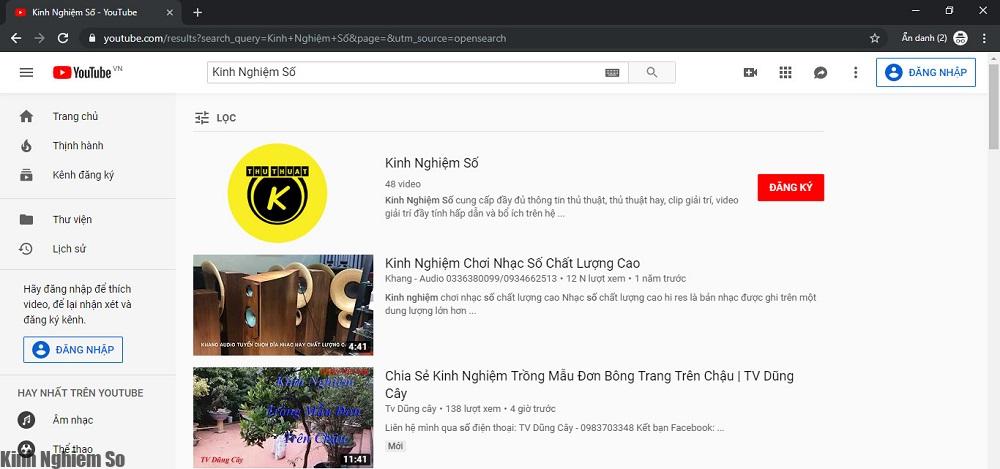This screenshot has width=1000, height=469.
Task: Open the YouTube hamburger guide menu
Action: pyautogui.click(x=26, y=73)
